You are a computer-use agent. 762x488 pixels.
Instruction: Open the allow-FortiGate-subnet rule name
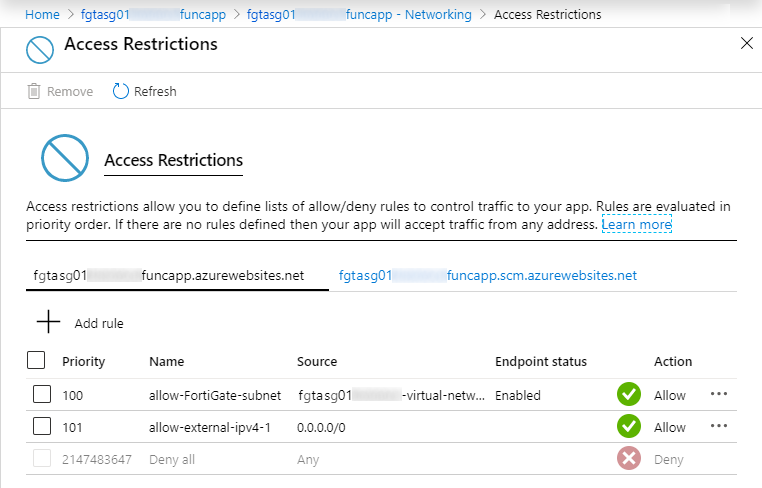pos(215,395)
